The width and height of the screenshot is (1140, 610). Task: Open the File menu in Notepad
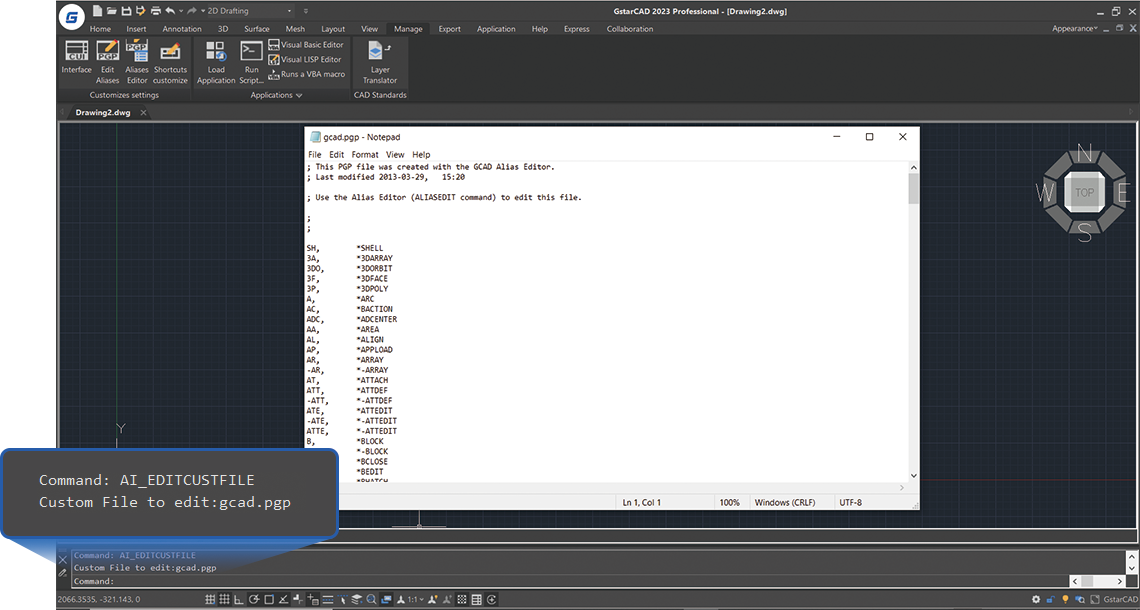(x=314, y=154)
